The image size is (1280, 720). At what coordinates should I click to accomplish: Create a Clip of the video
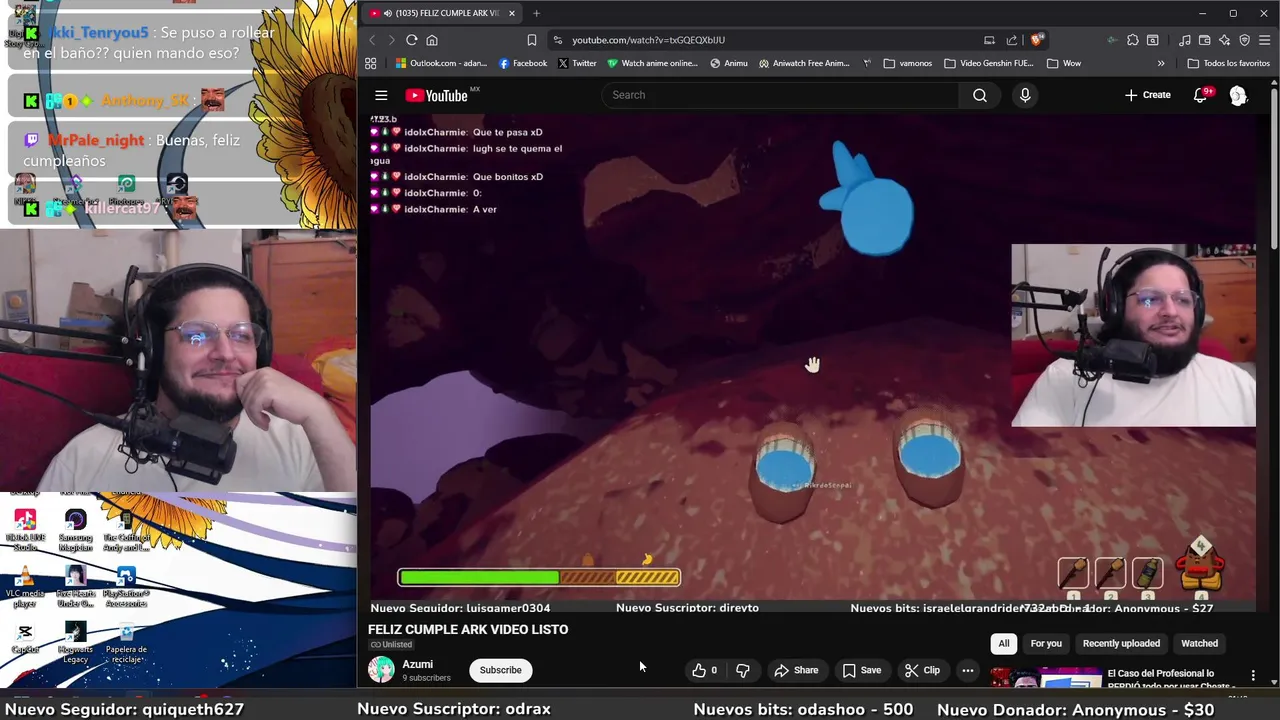tap(922, 670)
